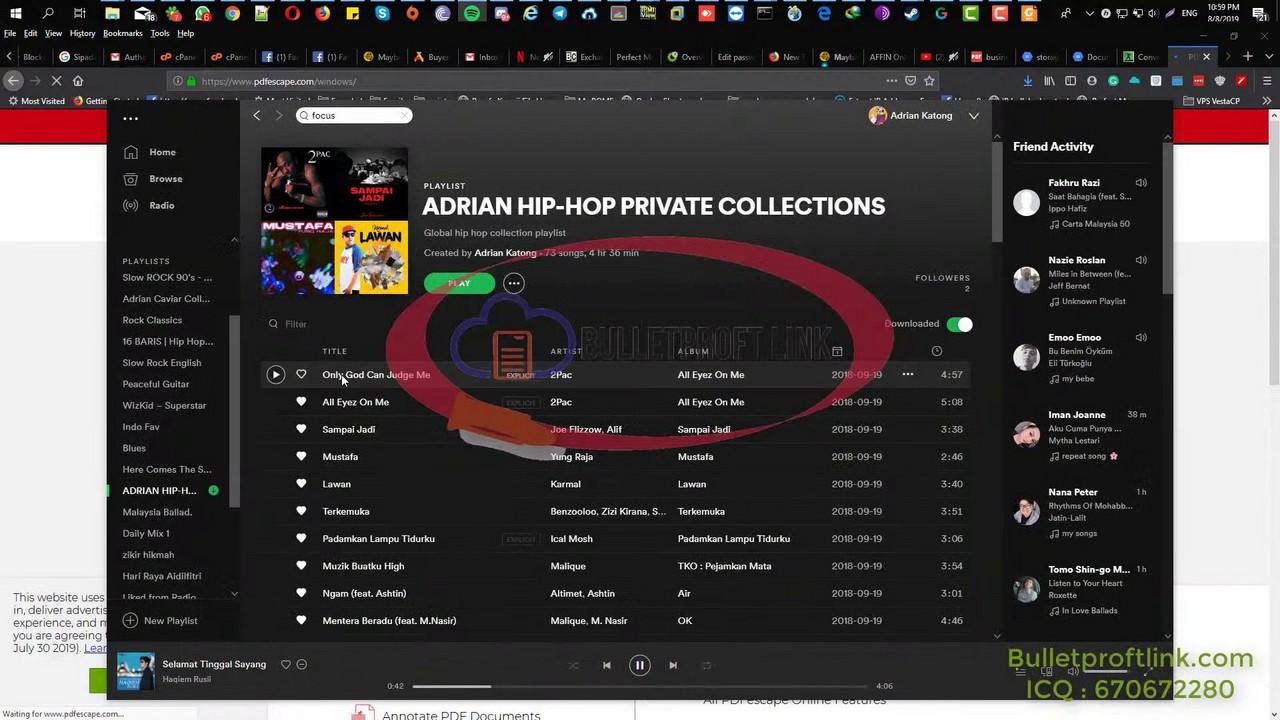Unlike the song Lawan
The image size is (1280, 720).
pos(301,484)
